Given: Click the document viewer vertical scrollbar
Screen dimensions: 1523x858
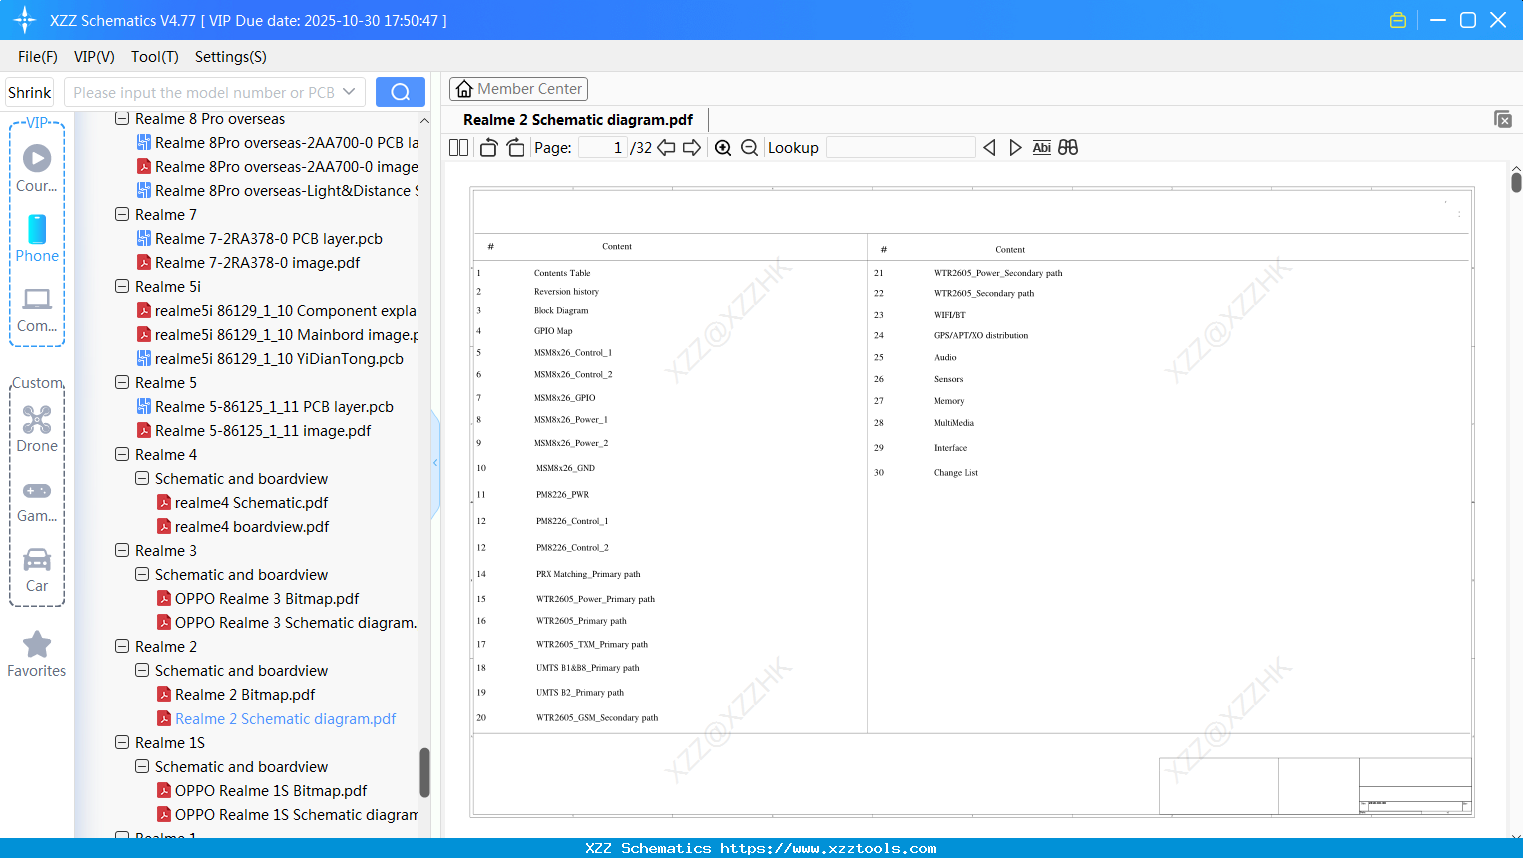Looking at the screenshot, I should click(1516, 181).
